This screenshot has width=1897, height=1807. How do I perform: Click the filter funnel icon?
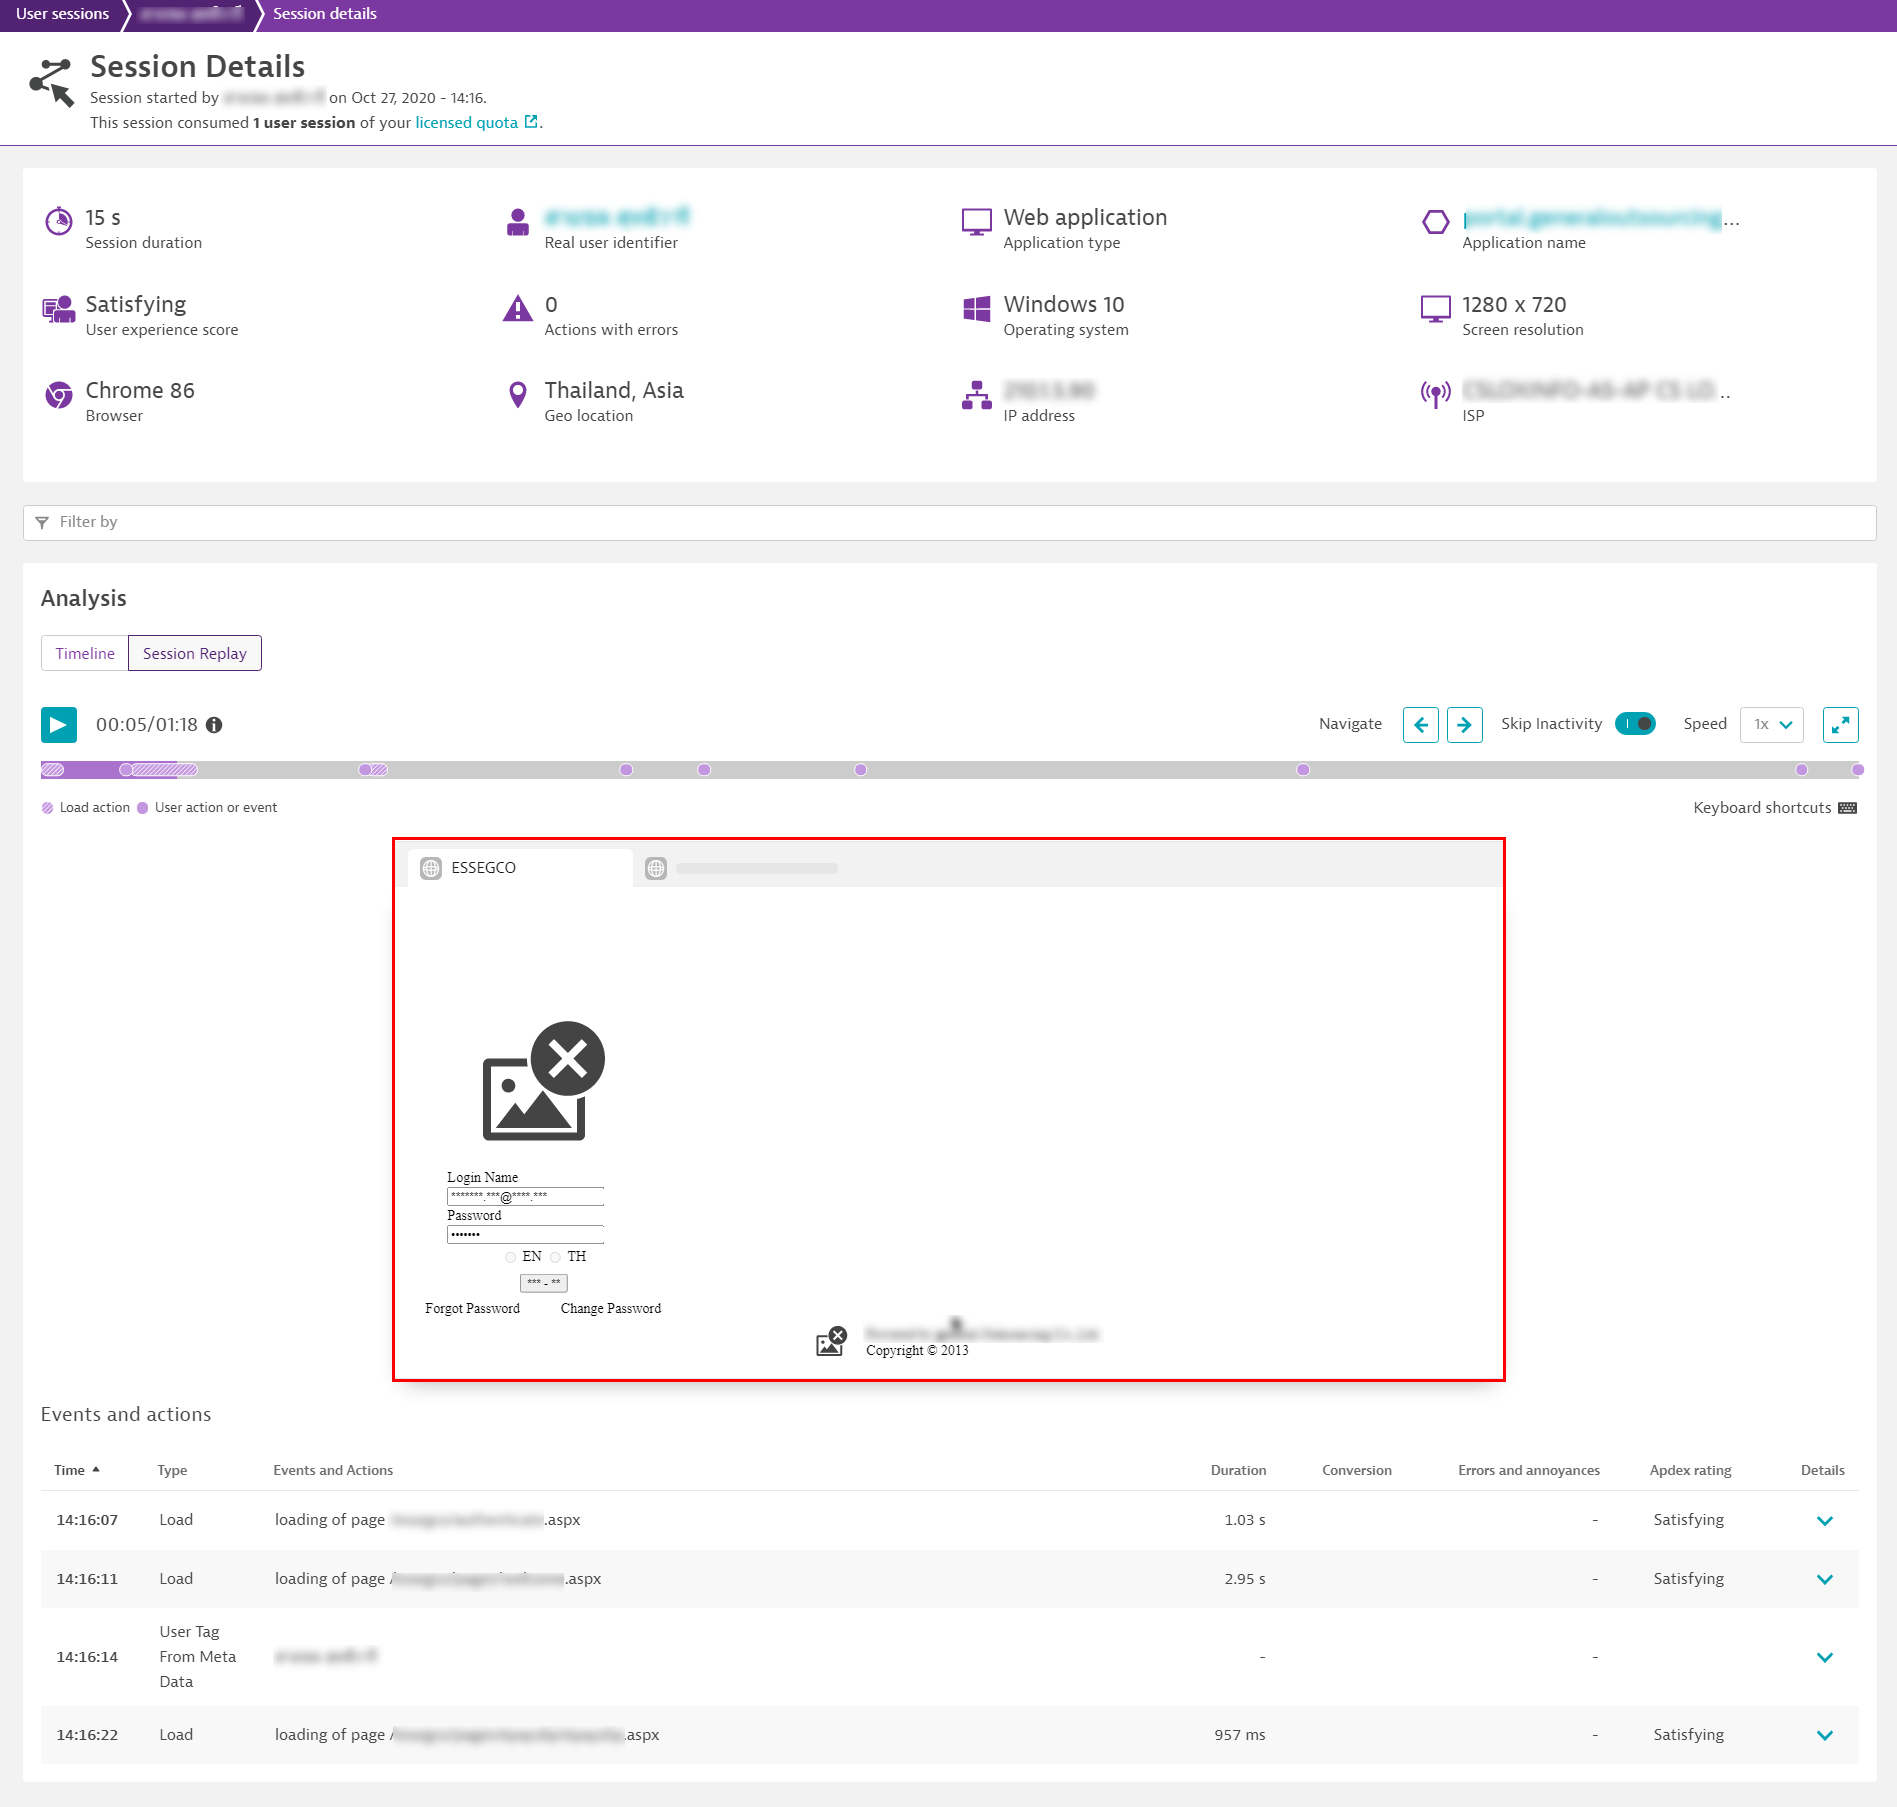point(42,522)
